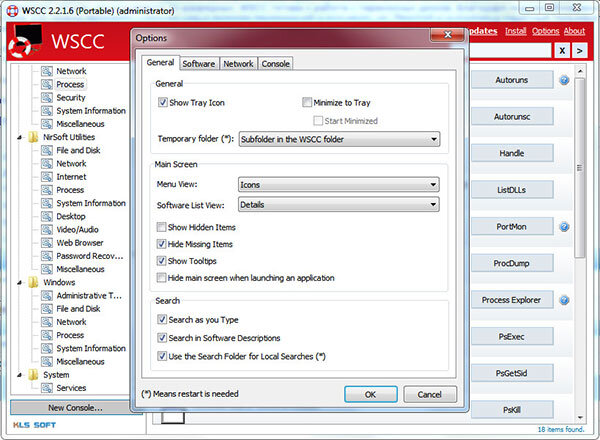Click the Services item icon under System

coord(47,388)
